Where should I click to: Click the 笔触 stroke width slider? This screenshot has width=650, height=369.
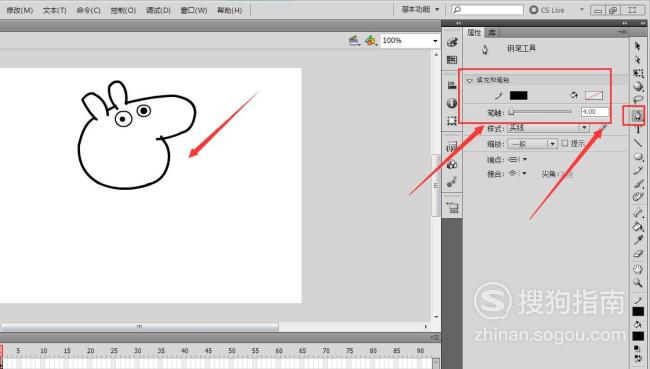(x=540, y=112)
